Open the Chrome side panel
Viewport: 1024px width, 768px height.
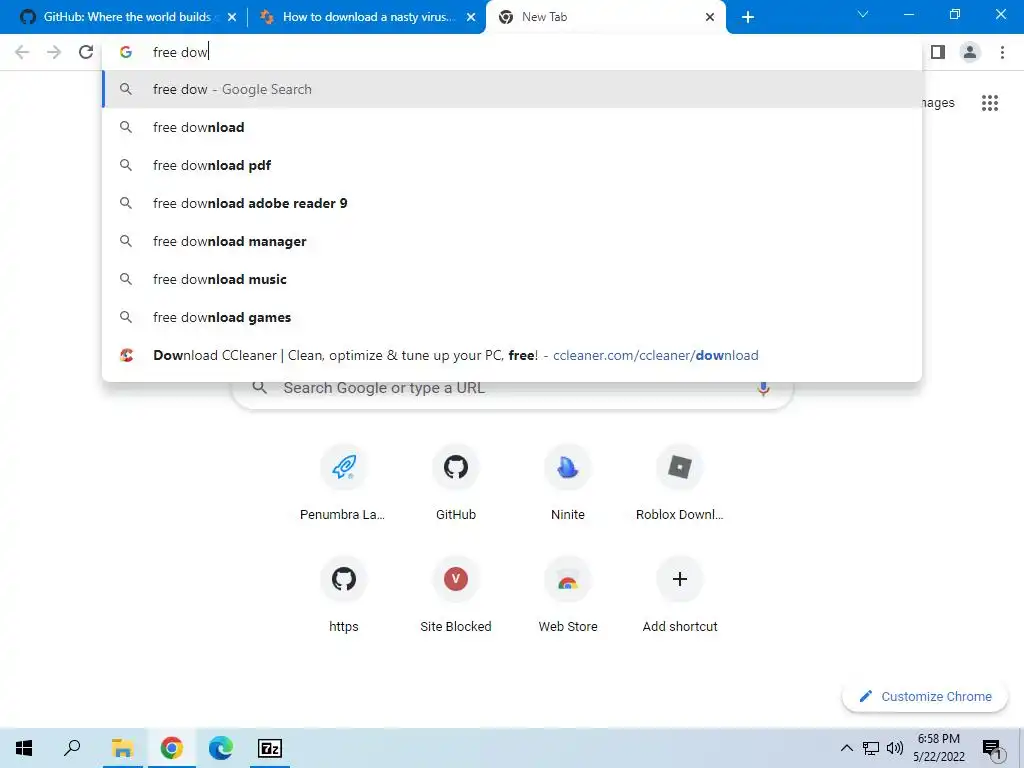[x=938, y=52]
